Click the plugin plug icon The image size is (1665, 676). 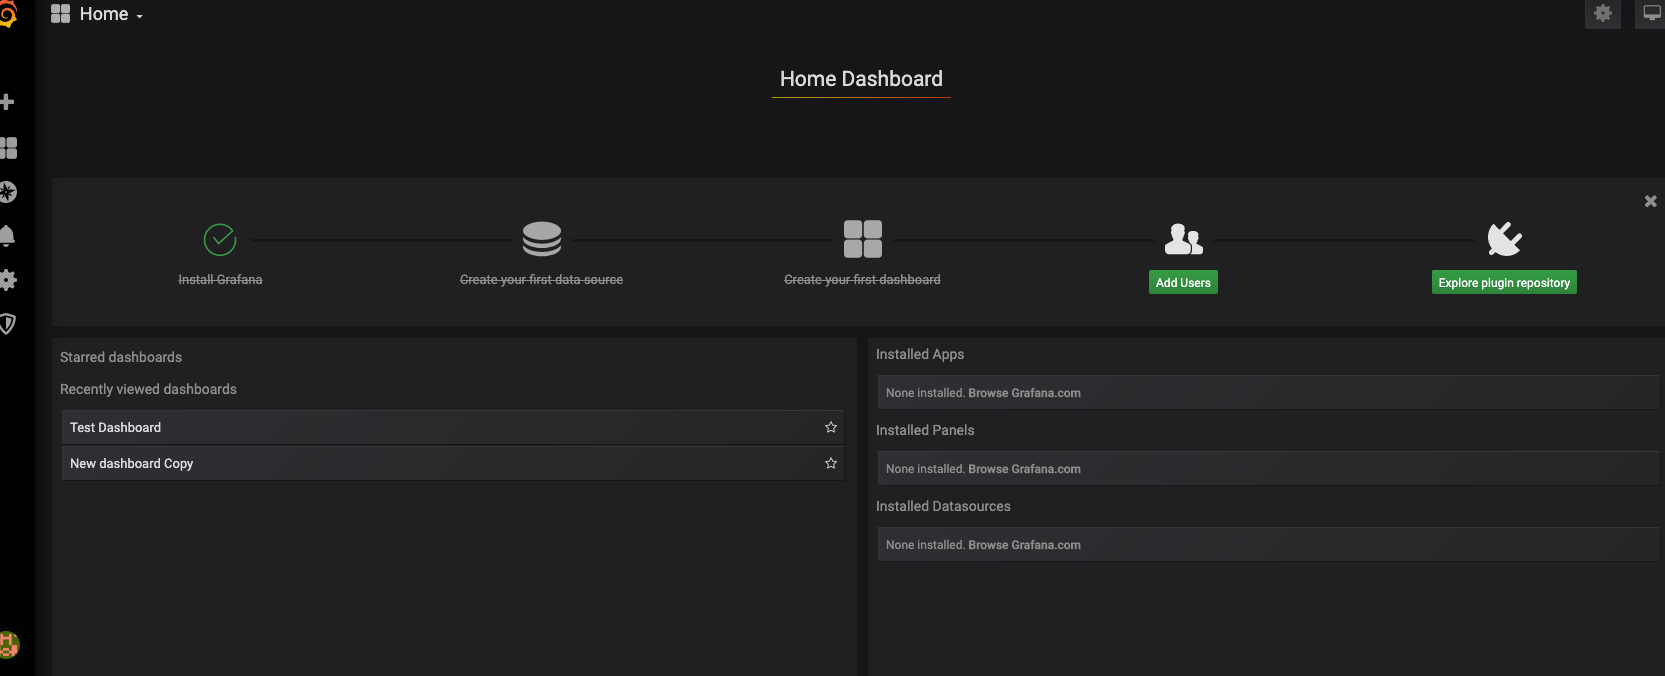(1504, 239)
